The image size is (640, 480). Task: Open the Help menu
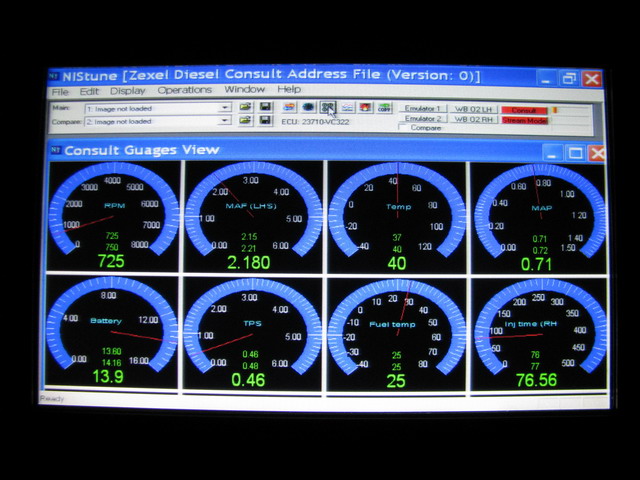click(x=289, y=89)
